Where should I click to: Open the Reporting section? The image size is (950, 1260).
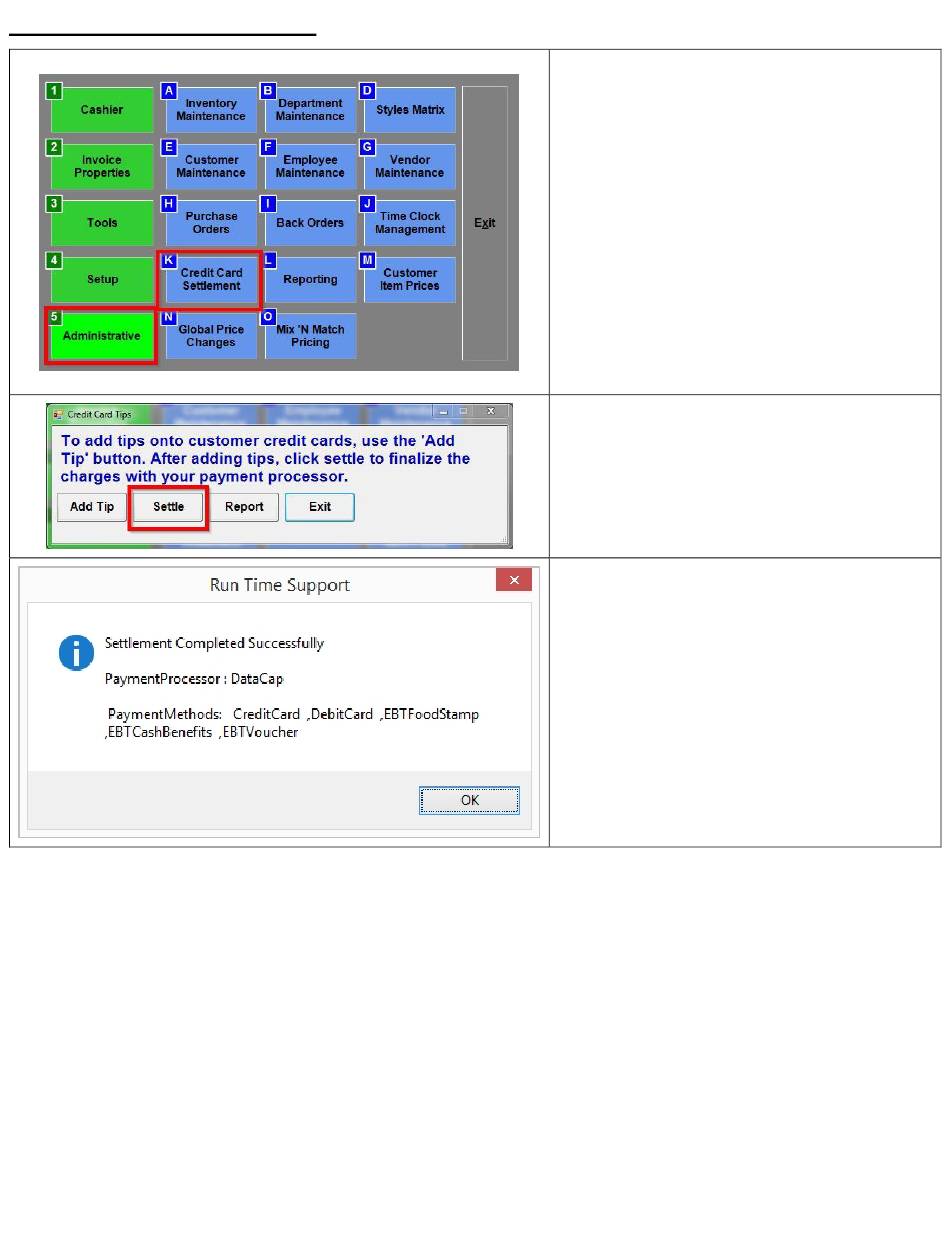coord(310,279)
